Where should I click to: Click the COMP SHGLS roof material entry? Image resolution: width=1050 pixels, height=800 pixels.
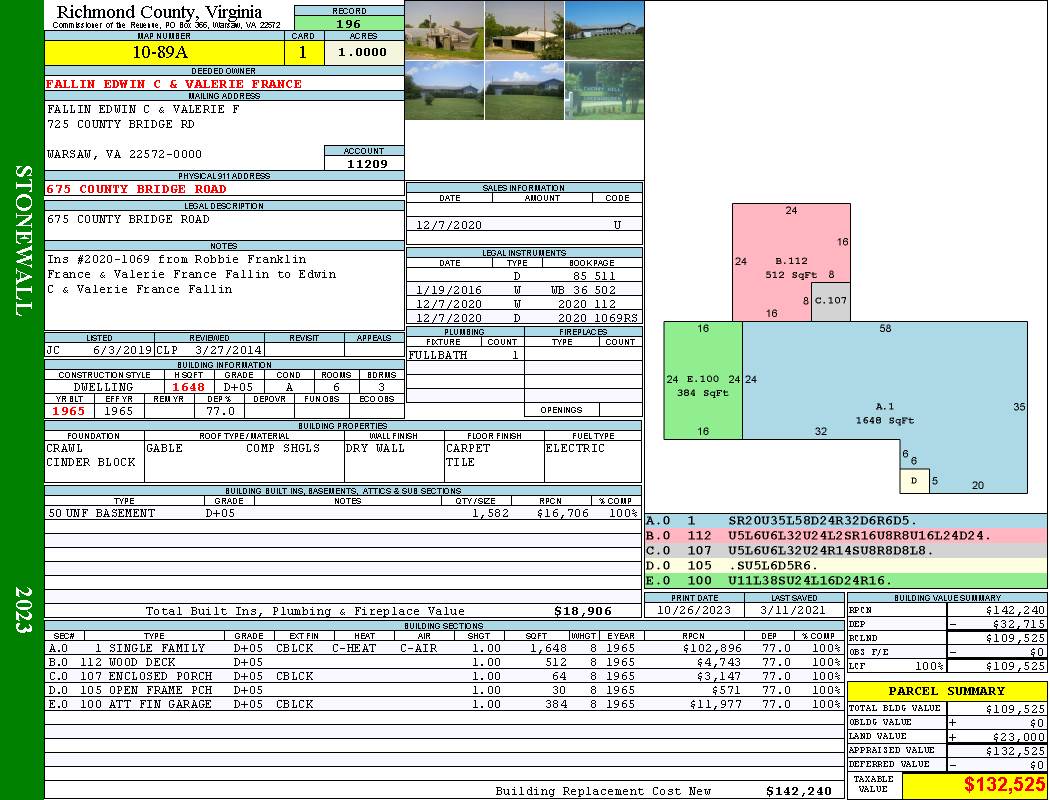[x=283, y=448]
